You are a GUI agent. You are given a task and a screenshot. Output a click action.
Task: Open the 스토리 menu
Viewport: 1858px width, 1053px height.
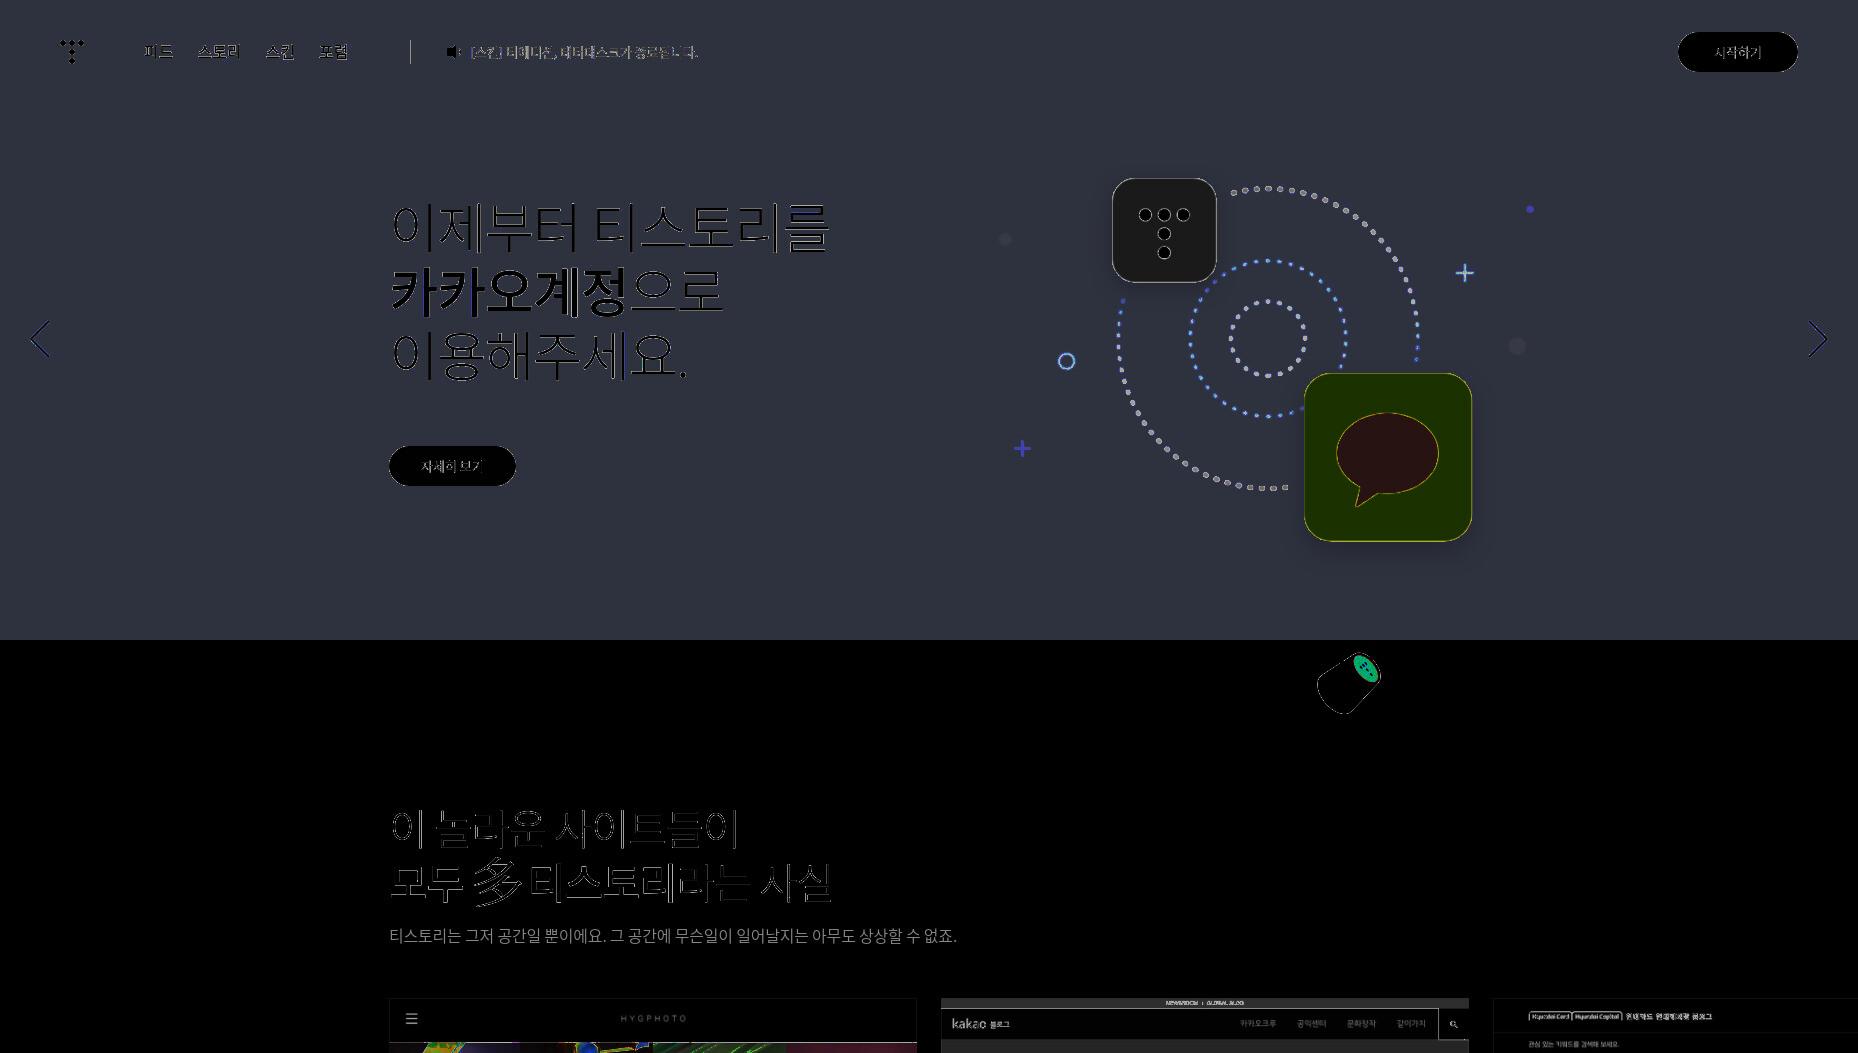pyautogui.click(x=219, y=52)
